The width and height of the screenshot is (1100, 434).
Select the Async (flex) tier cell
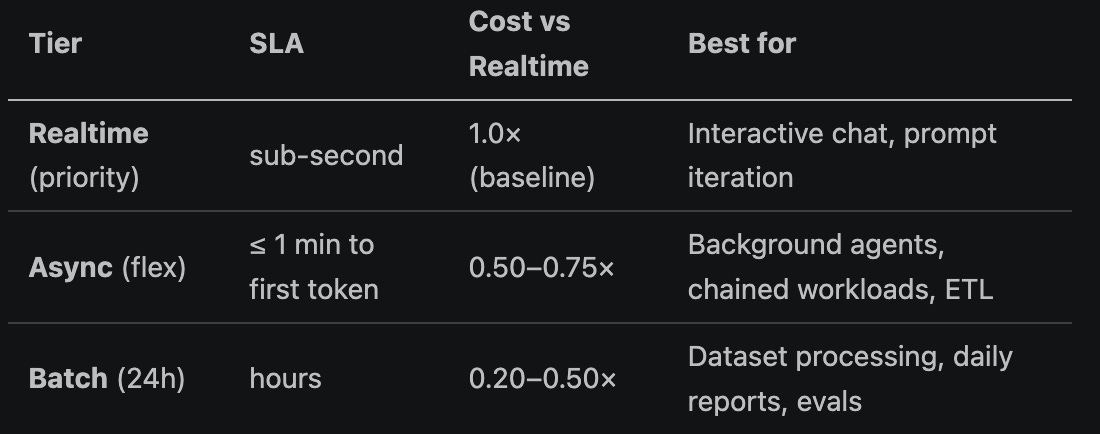pos(107,268)
